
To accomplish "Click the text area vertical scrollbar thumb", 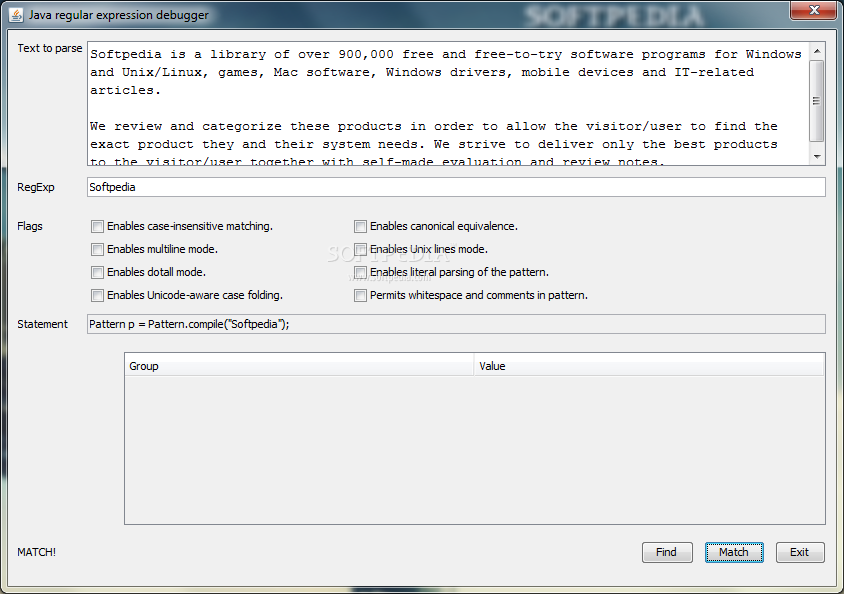I will (x=817, y=101).
